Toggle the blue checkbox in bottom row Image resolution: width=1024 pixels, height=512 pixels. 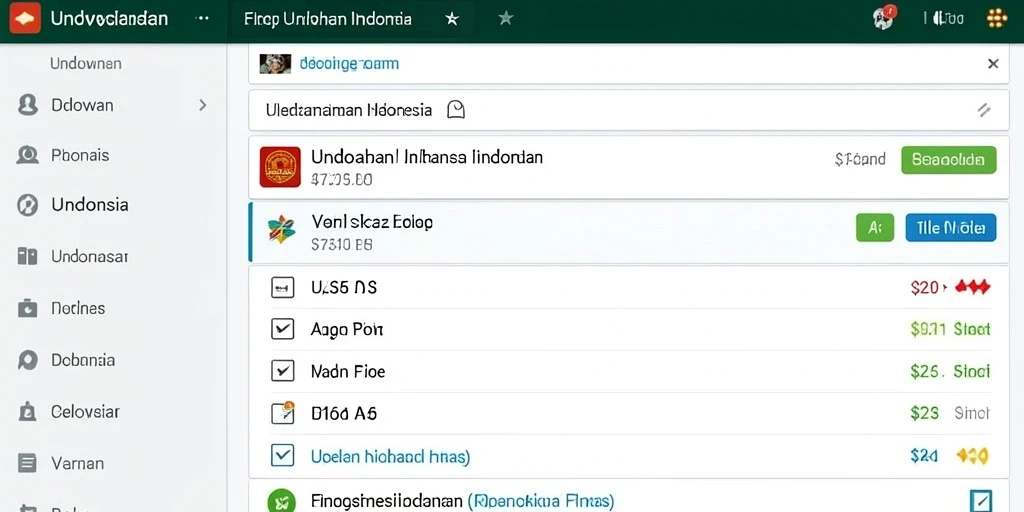pos(981,501)
